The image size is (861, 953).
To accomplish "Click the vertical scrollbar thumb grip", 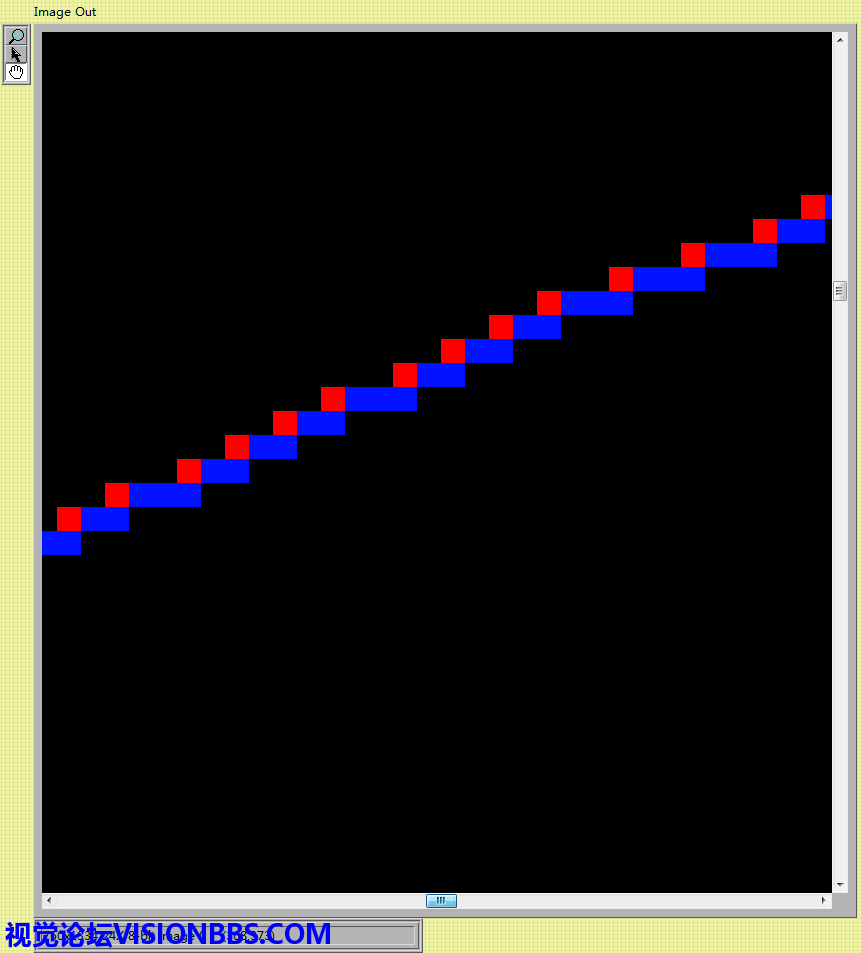I will point(839,291).
